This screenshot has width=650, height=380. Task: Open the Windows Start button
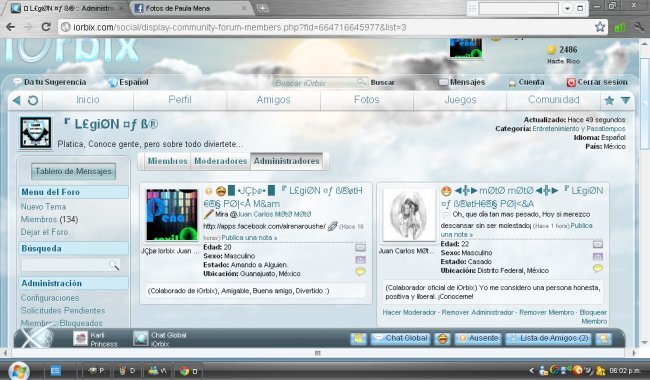(19, 370)
